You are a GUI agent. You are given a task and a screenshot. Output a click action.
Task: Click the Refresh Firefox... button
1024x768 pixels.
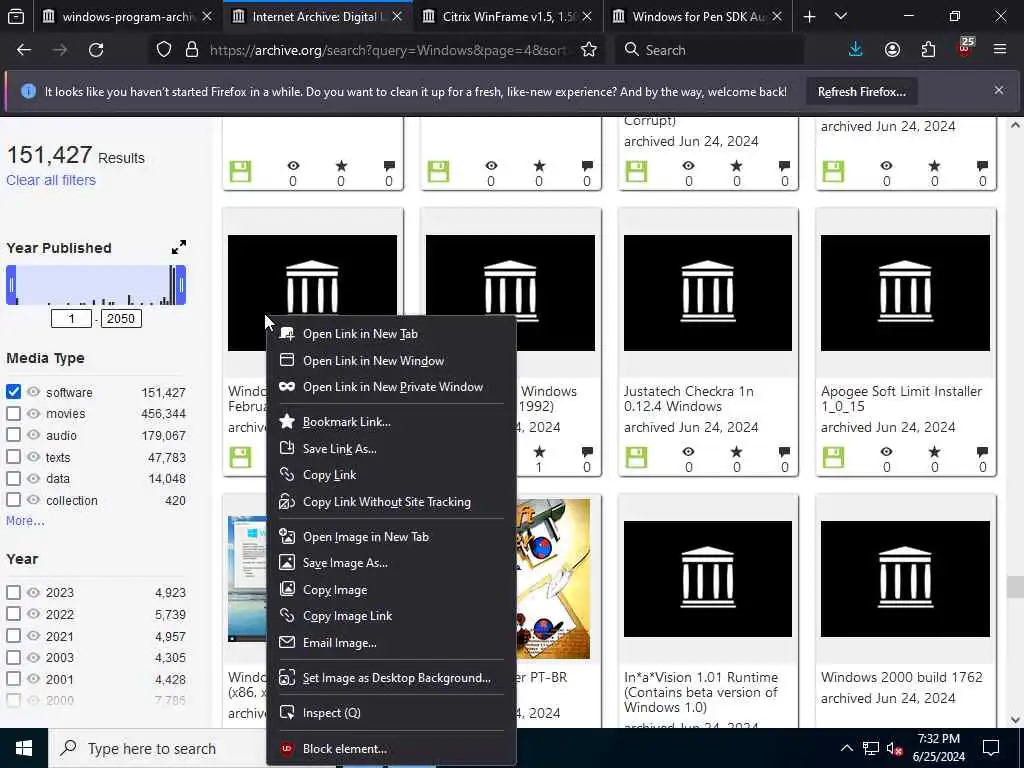861,91
